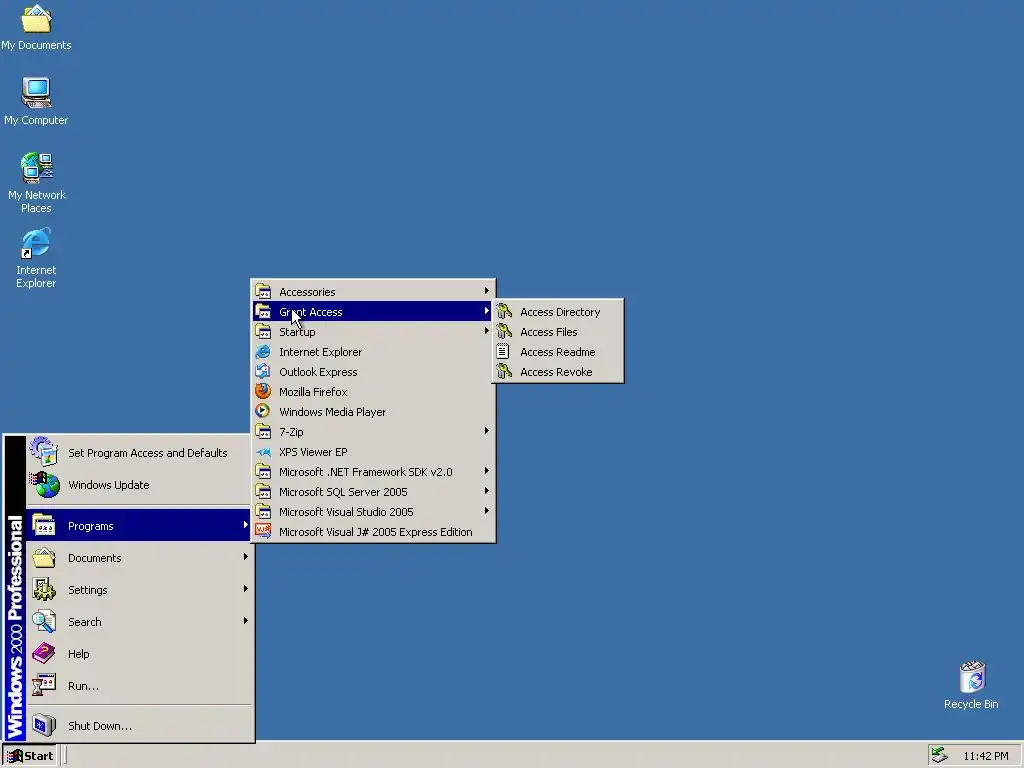Expand the Settings submenu arrow
This screenshot has height=768, width=1024.
(246, 589)
